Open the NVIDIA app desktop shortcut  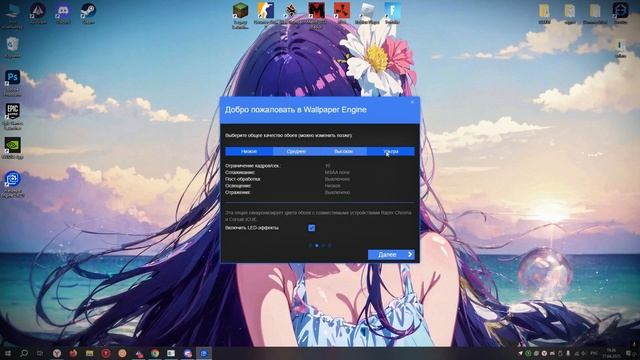13,148
